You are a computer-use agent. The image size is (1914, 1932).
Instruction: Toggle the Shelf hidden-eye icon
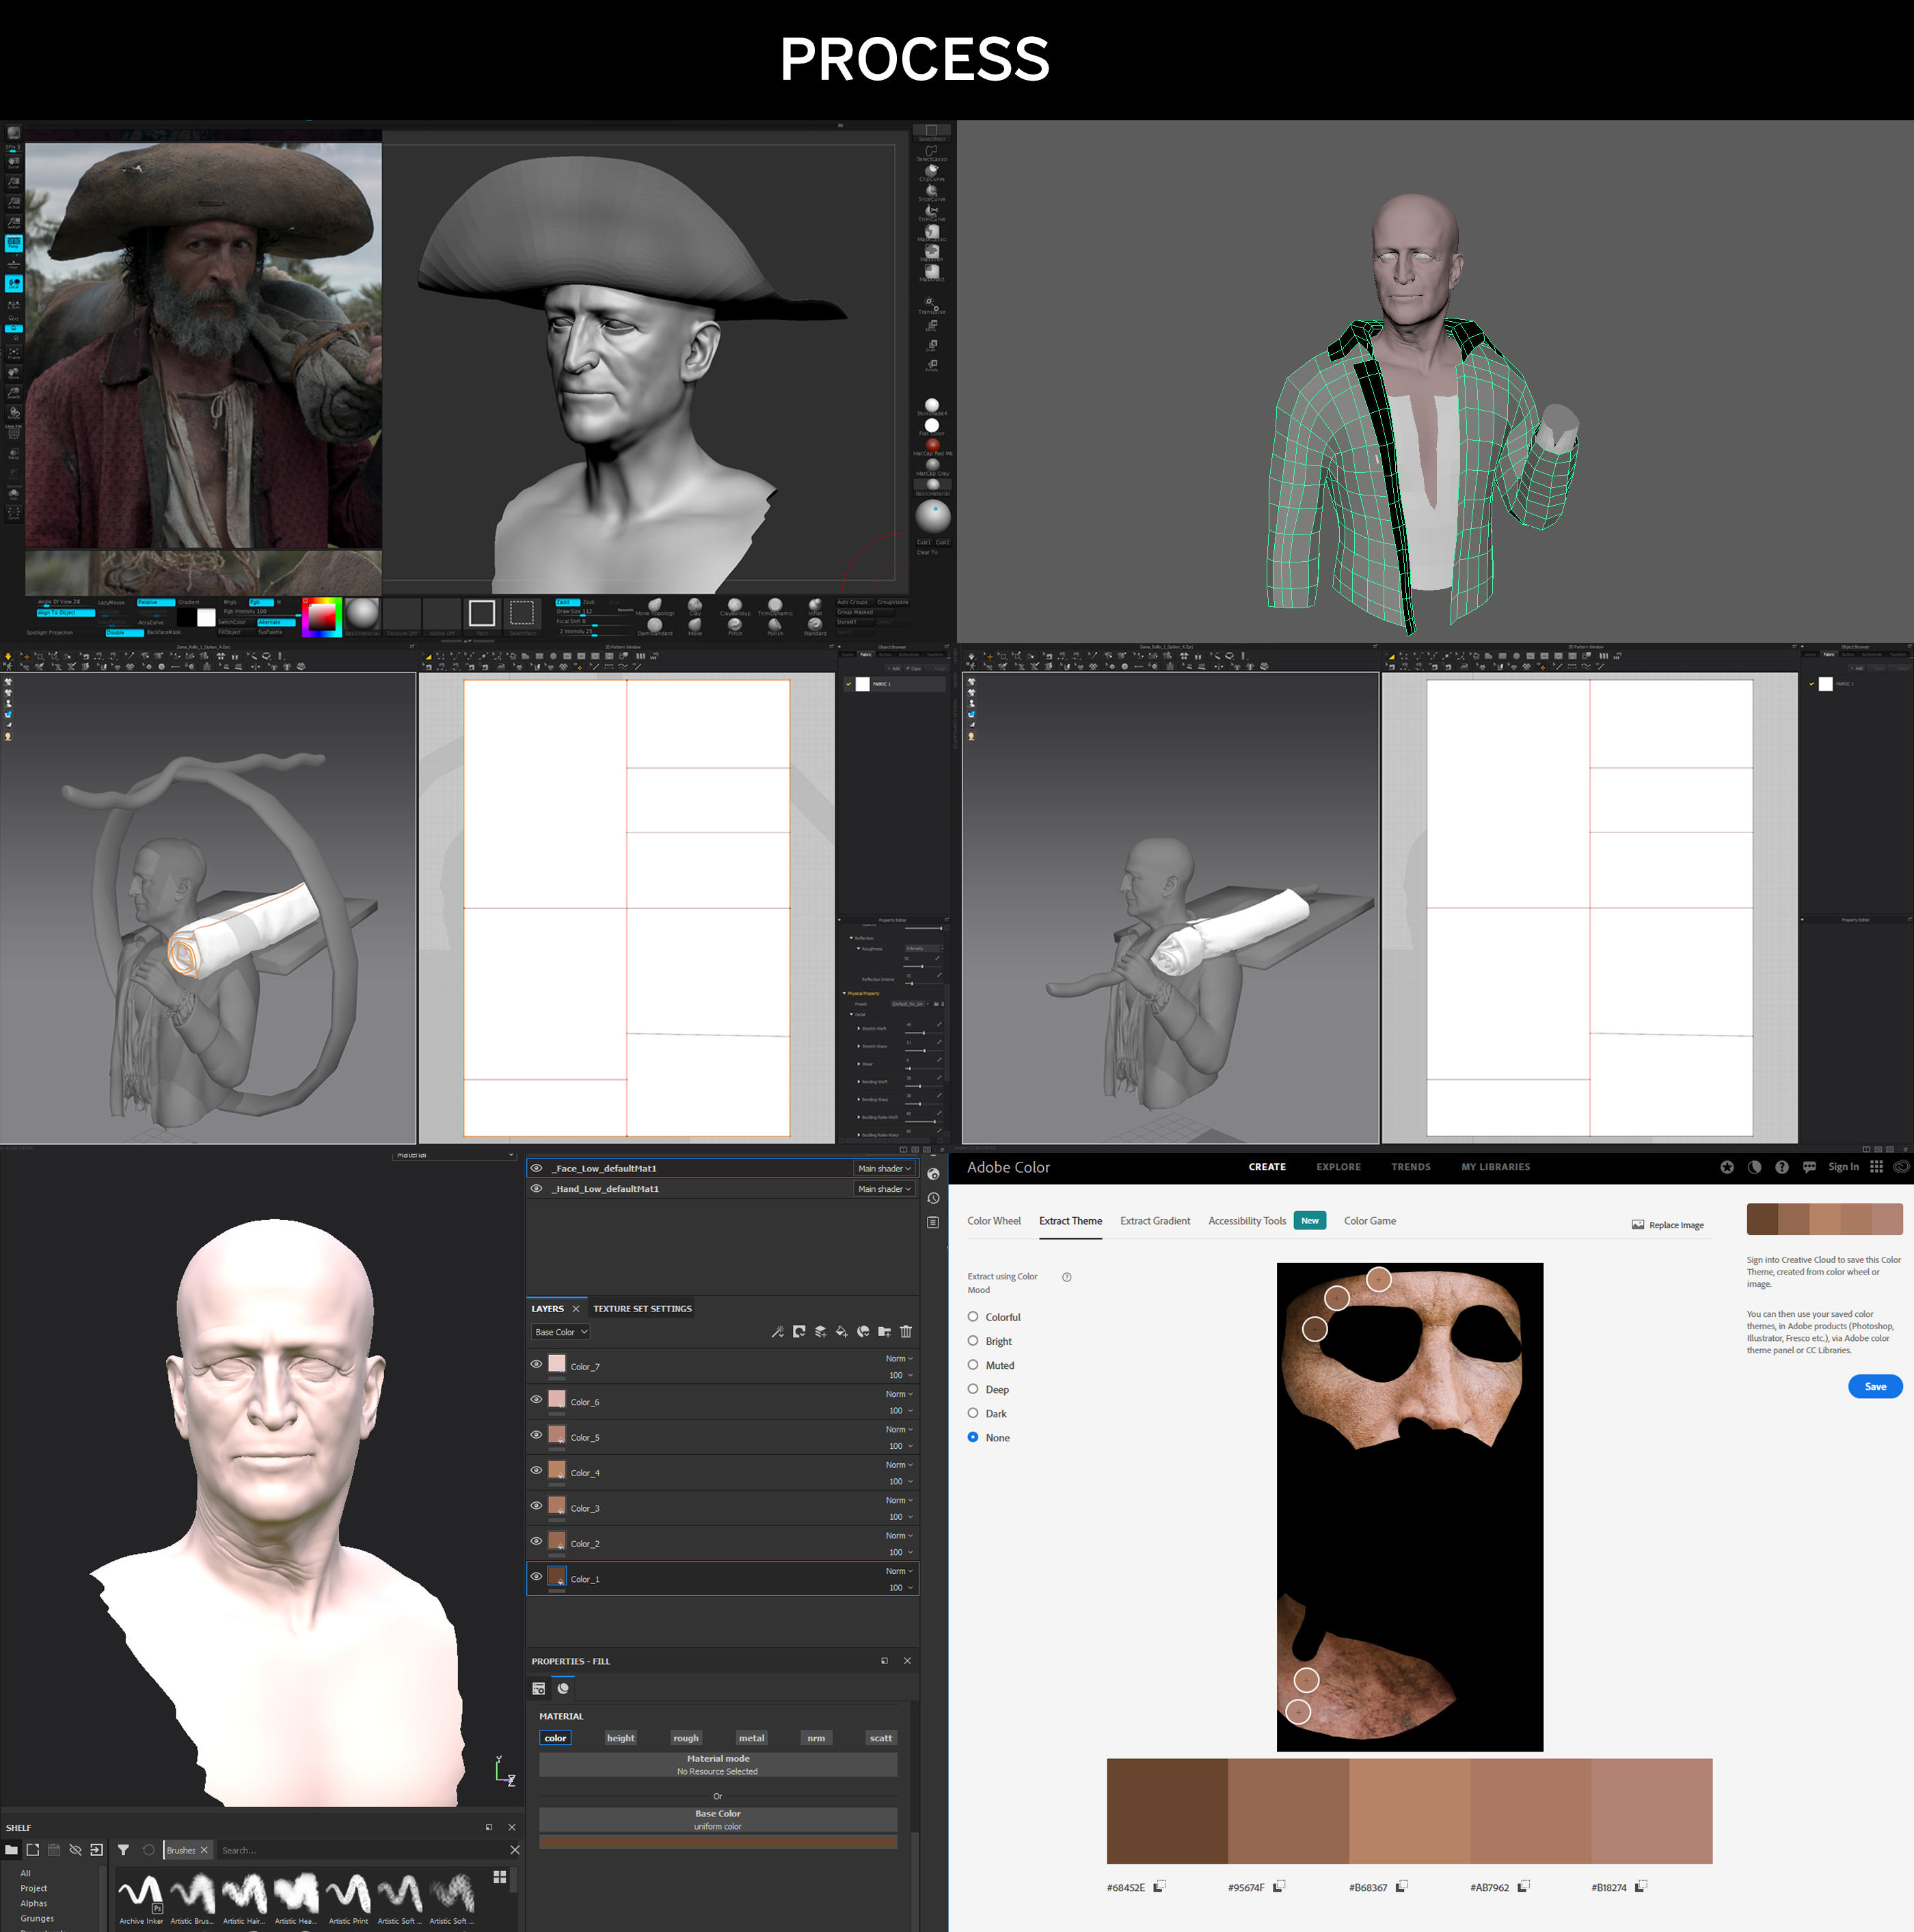click(x=75, y=1850)
